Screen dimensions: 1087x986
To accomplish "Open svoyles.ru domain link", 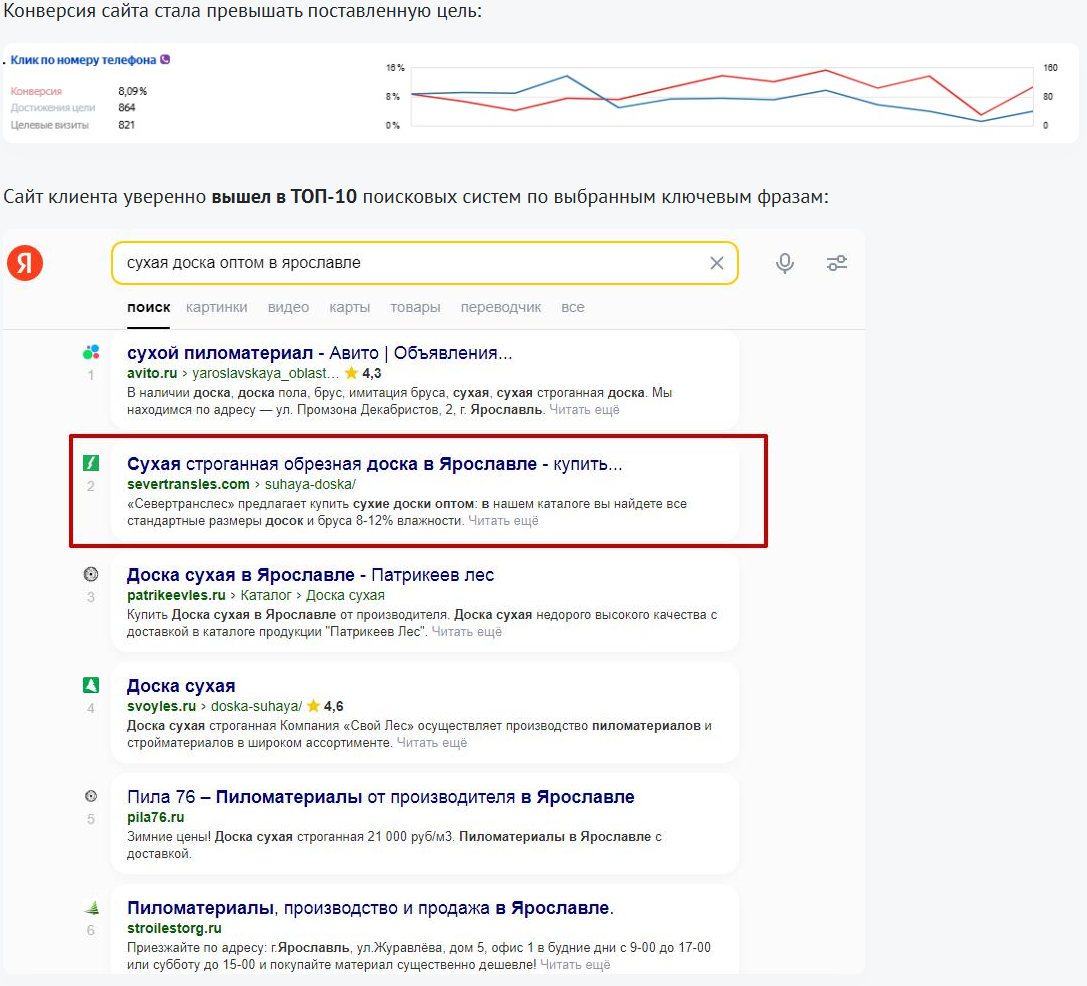I will tap(162, 706).
